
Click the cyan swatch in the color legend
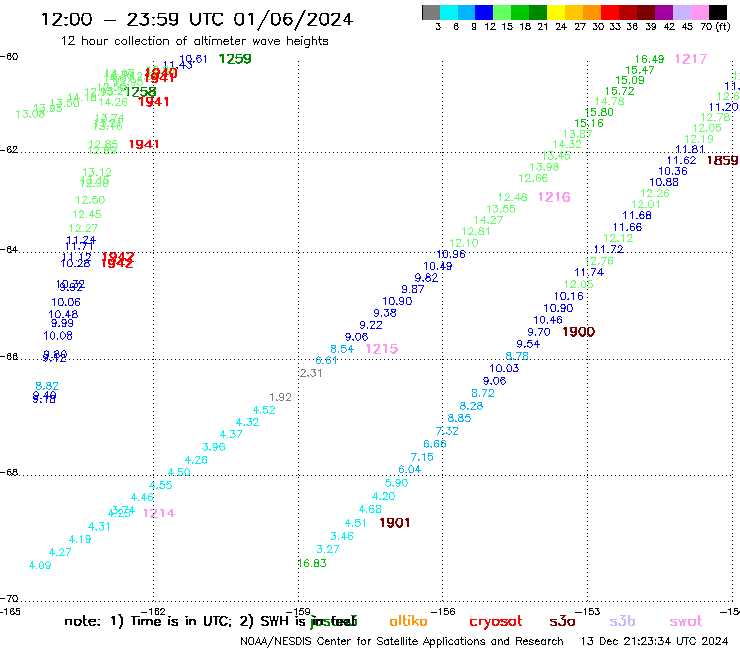(x=449, y=12)
